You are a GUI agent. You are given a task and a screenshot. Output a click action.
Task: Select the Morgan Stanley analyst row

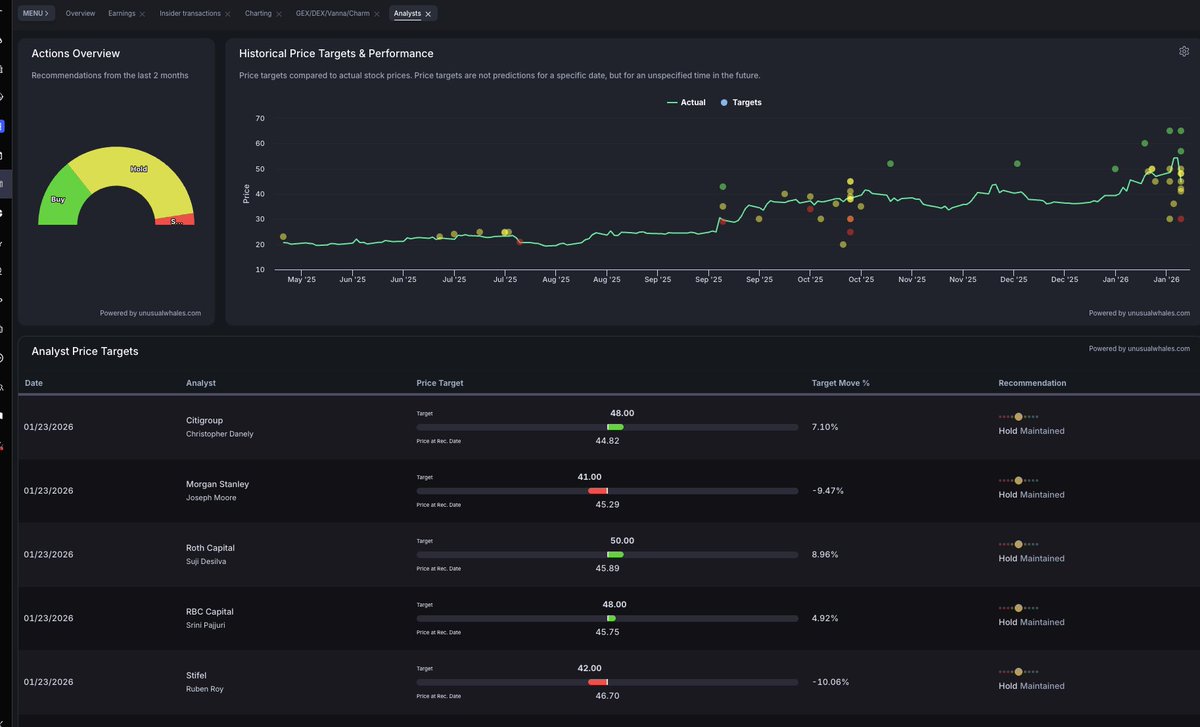pyautogui.click(x=217, y=490)
